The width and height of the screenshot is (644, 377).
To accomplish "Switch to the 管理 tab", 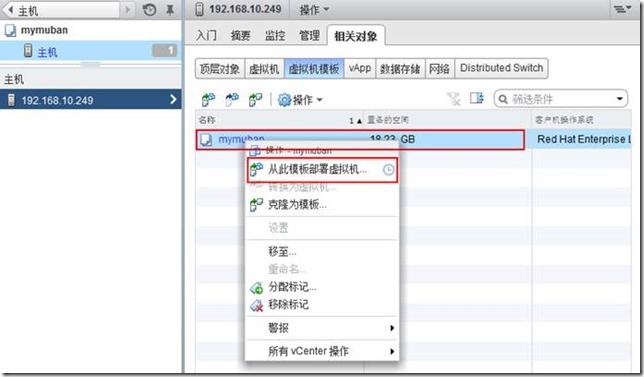I will [x=309, y=35].
